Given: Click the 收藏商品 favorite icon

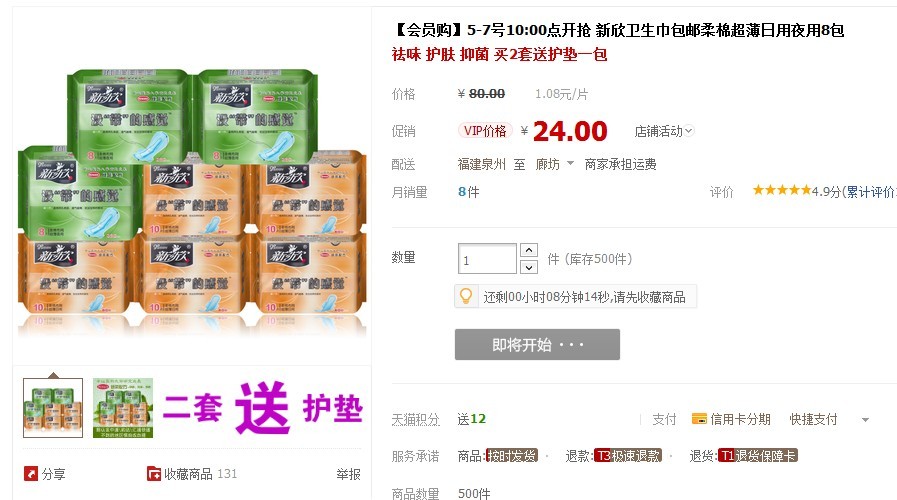Looking at the screenshot, I should click(x=154, y=474).
